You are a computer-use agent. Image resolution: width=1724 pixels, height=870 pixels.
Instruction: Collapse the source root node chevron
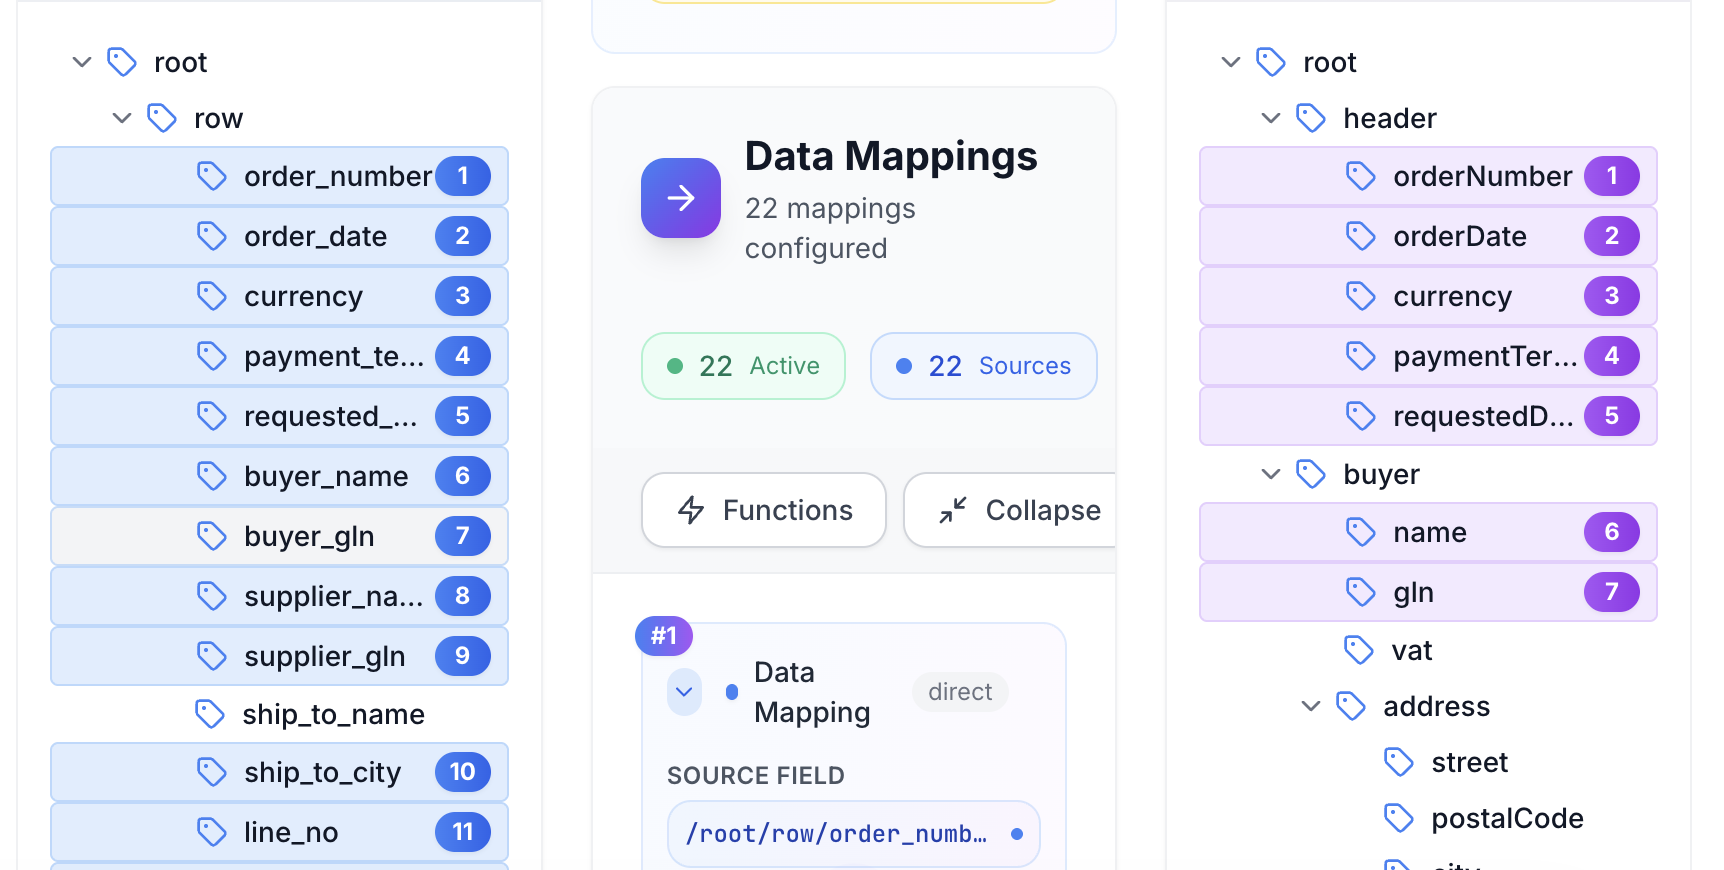click(x=82, y=62)
